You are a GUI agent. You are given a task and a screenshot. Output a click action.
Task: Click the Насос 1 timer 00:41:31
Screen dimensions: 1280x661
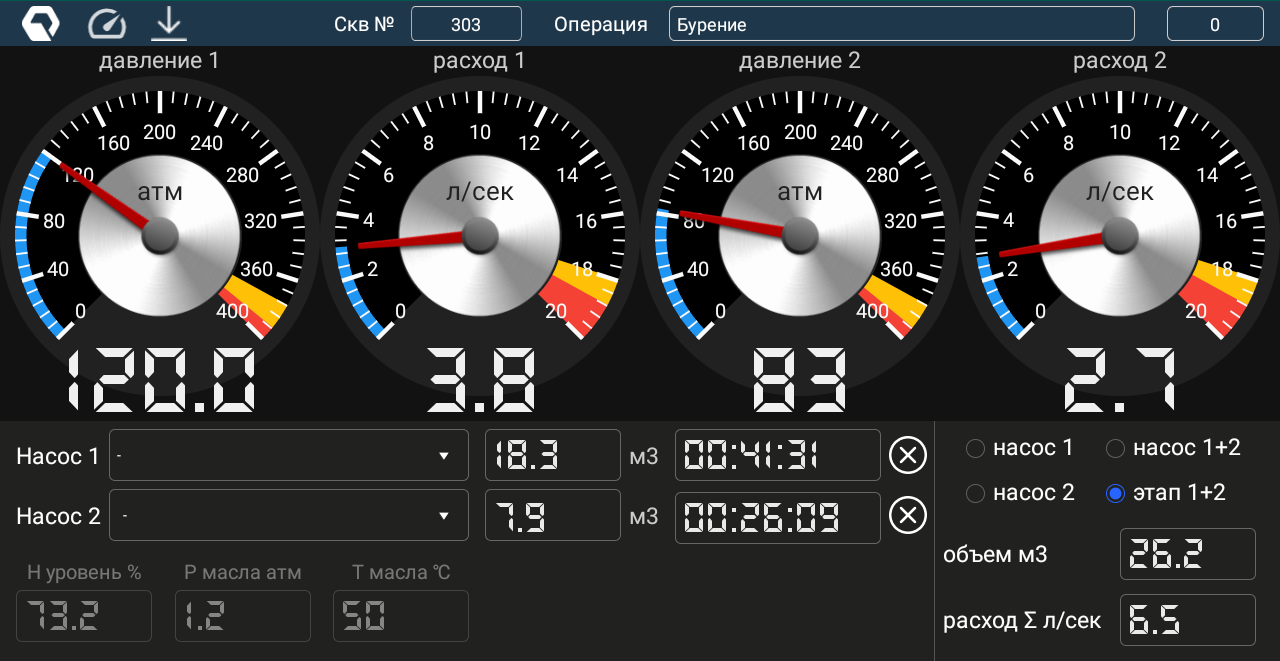point(777,456)
